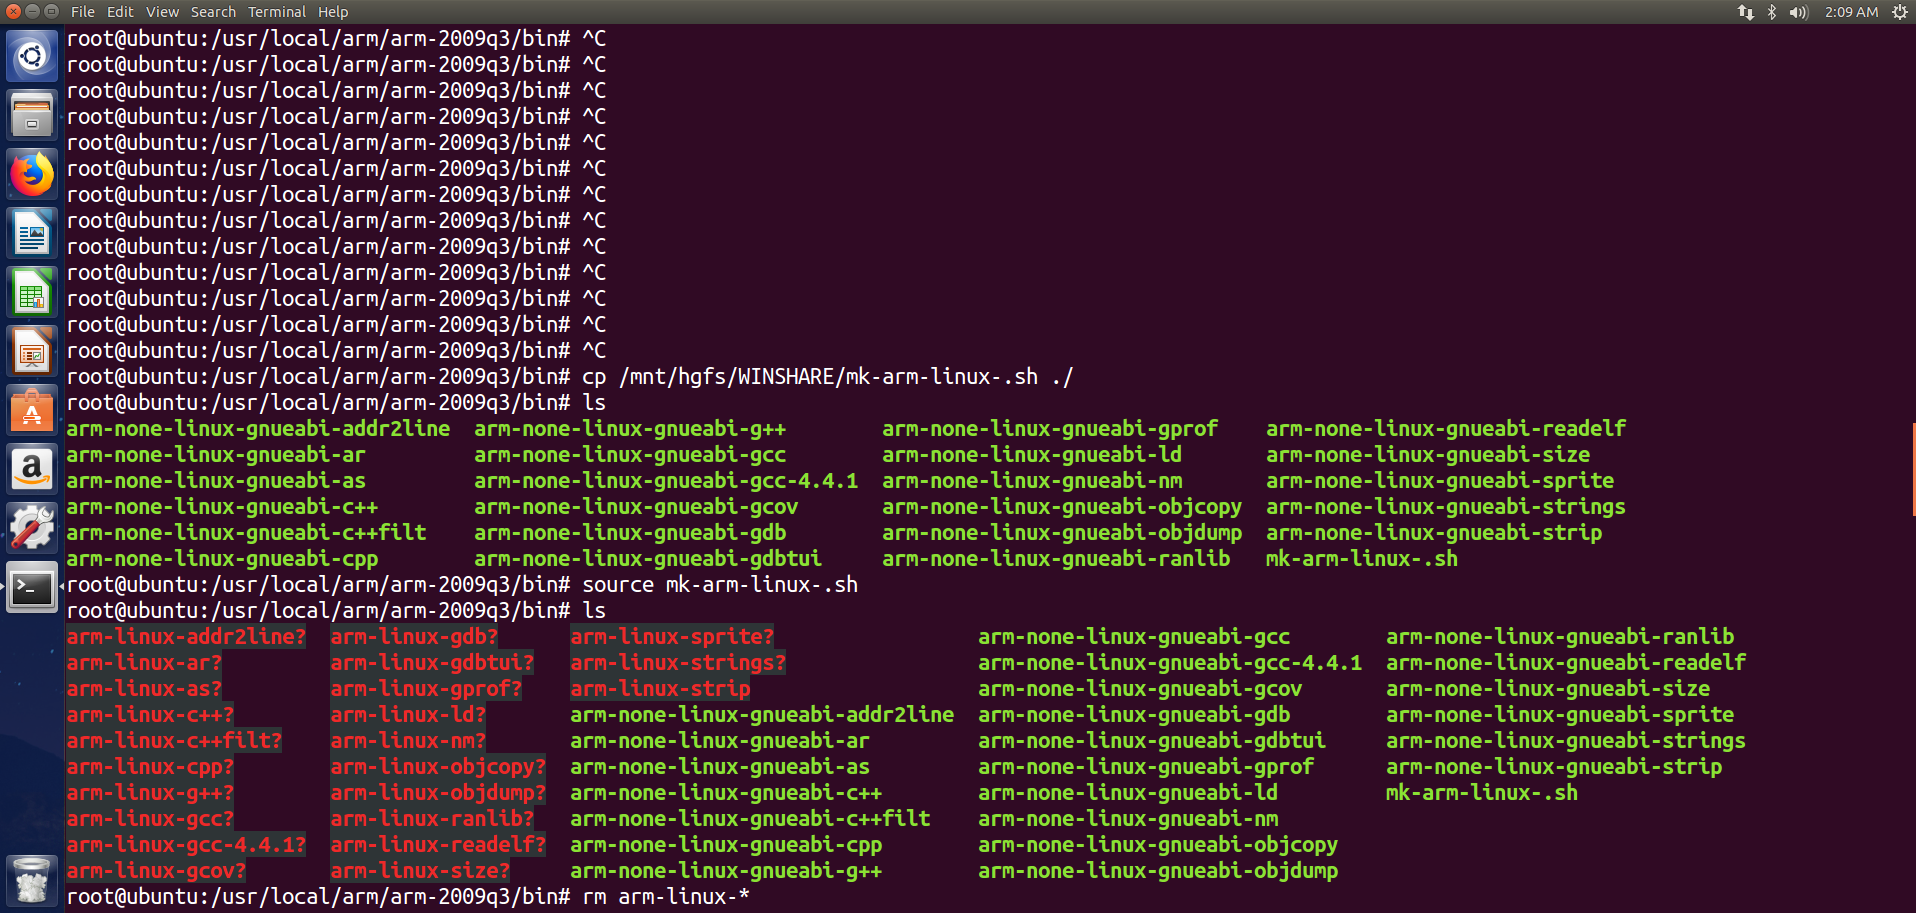The height and width of the screenshot is (913, 1916).
Task: Click the red 'arm-linux-ranlib?' entry
Action: [432, 819]
